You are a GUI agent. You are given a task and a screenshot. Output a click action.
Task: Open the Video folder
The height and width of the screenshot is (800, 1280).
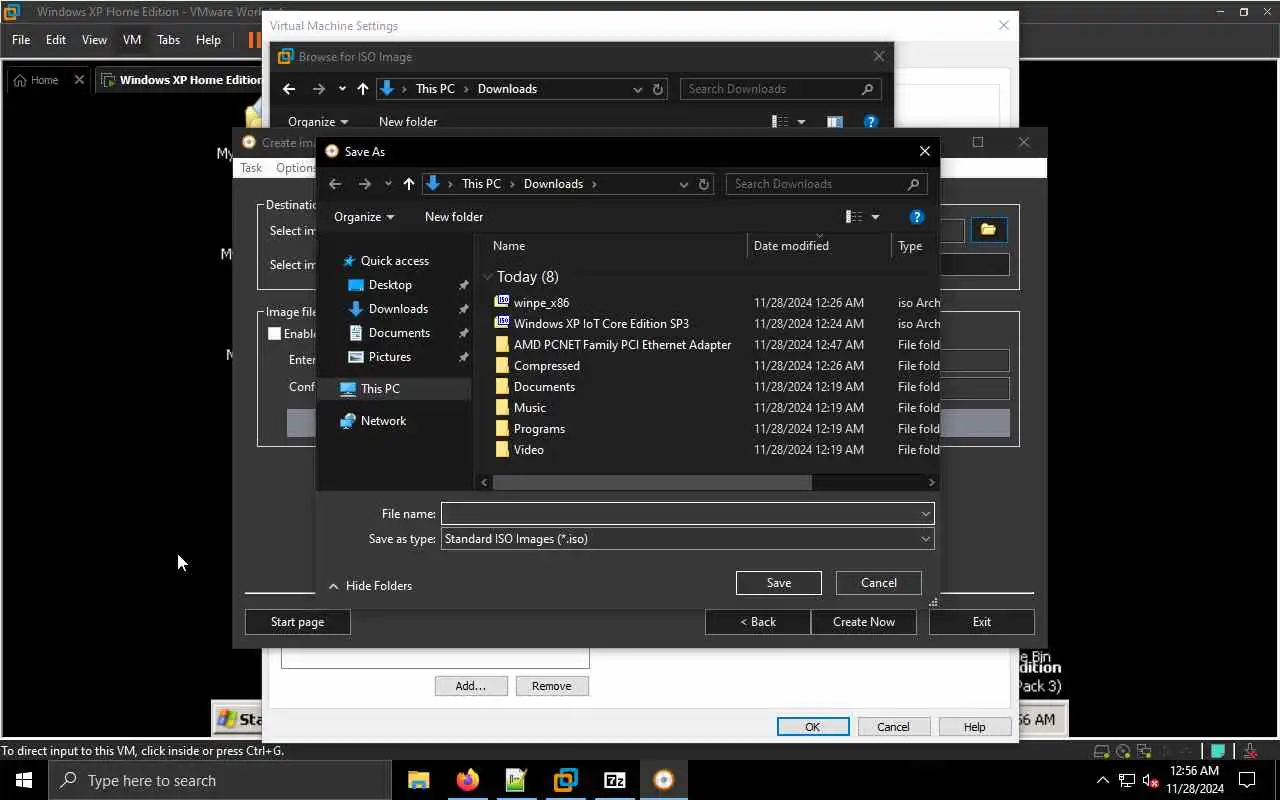(528, 449)
